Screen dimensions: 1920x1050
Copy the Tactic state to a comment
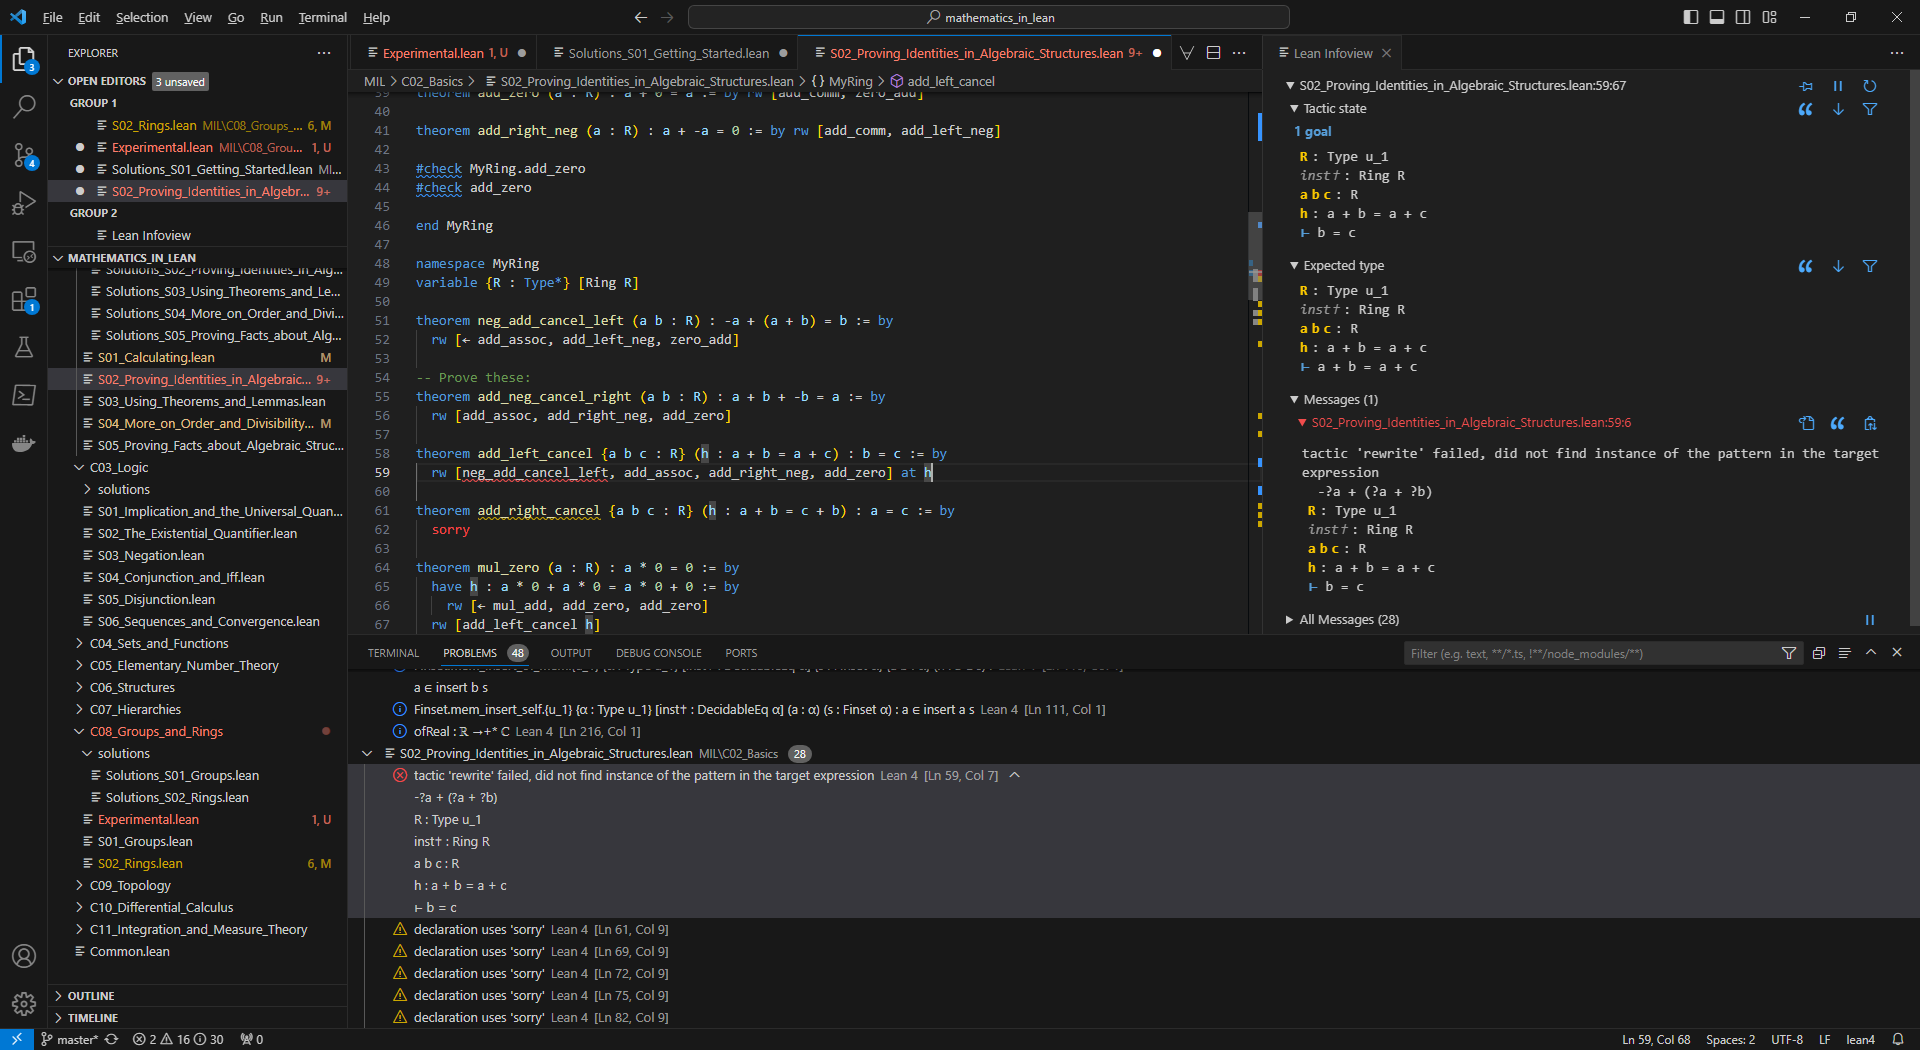click(x=1806, y=109)
